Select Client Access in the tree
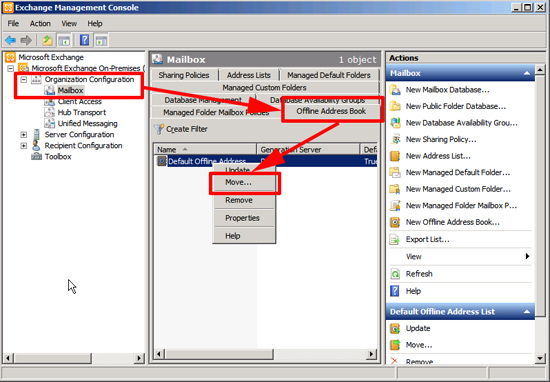This screenshot has width=550, height=382. 80,101
